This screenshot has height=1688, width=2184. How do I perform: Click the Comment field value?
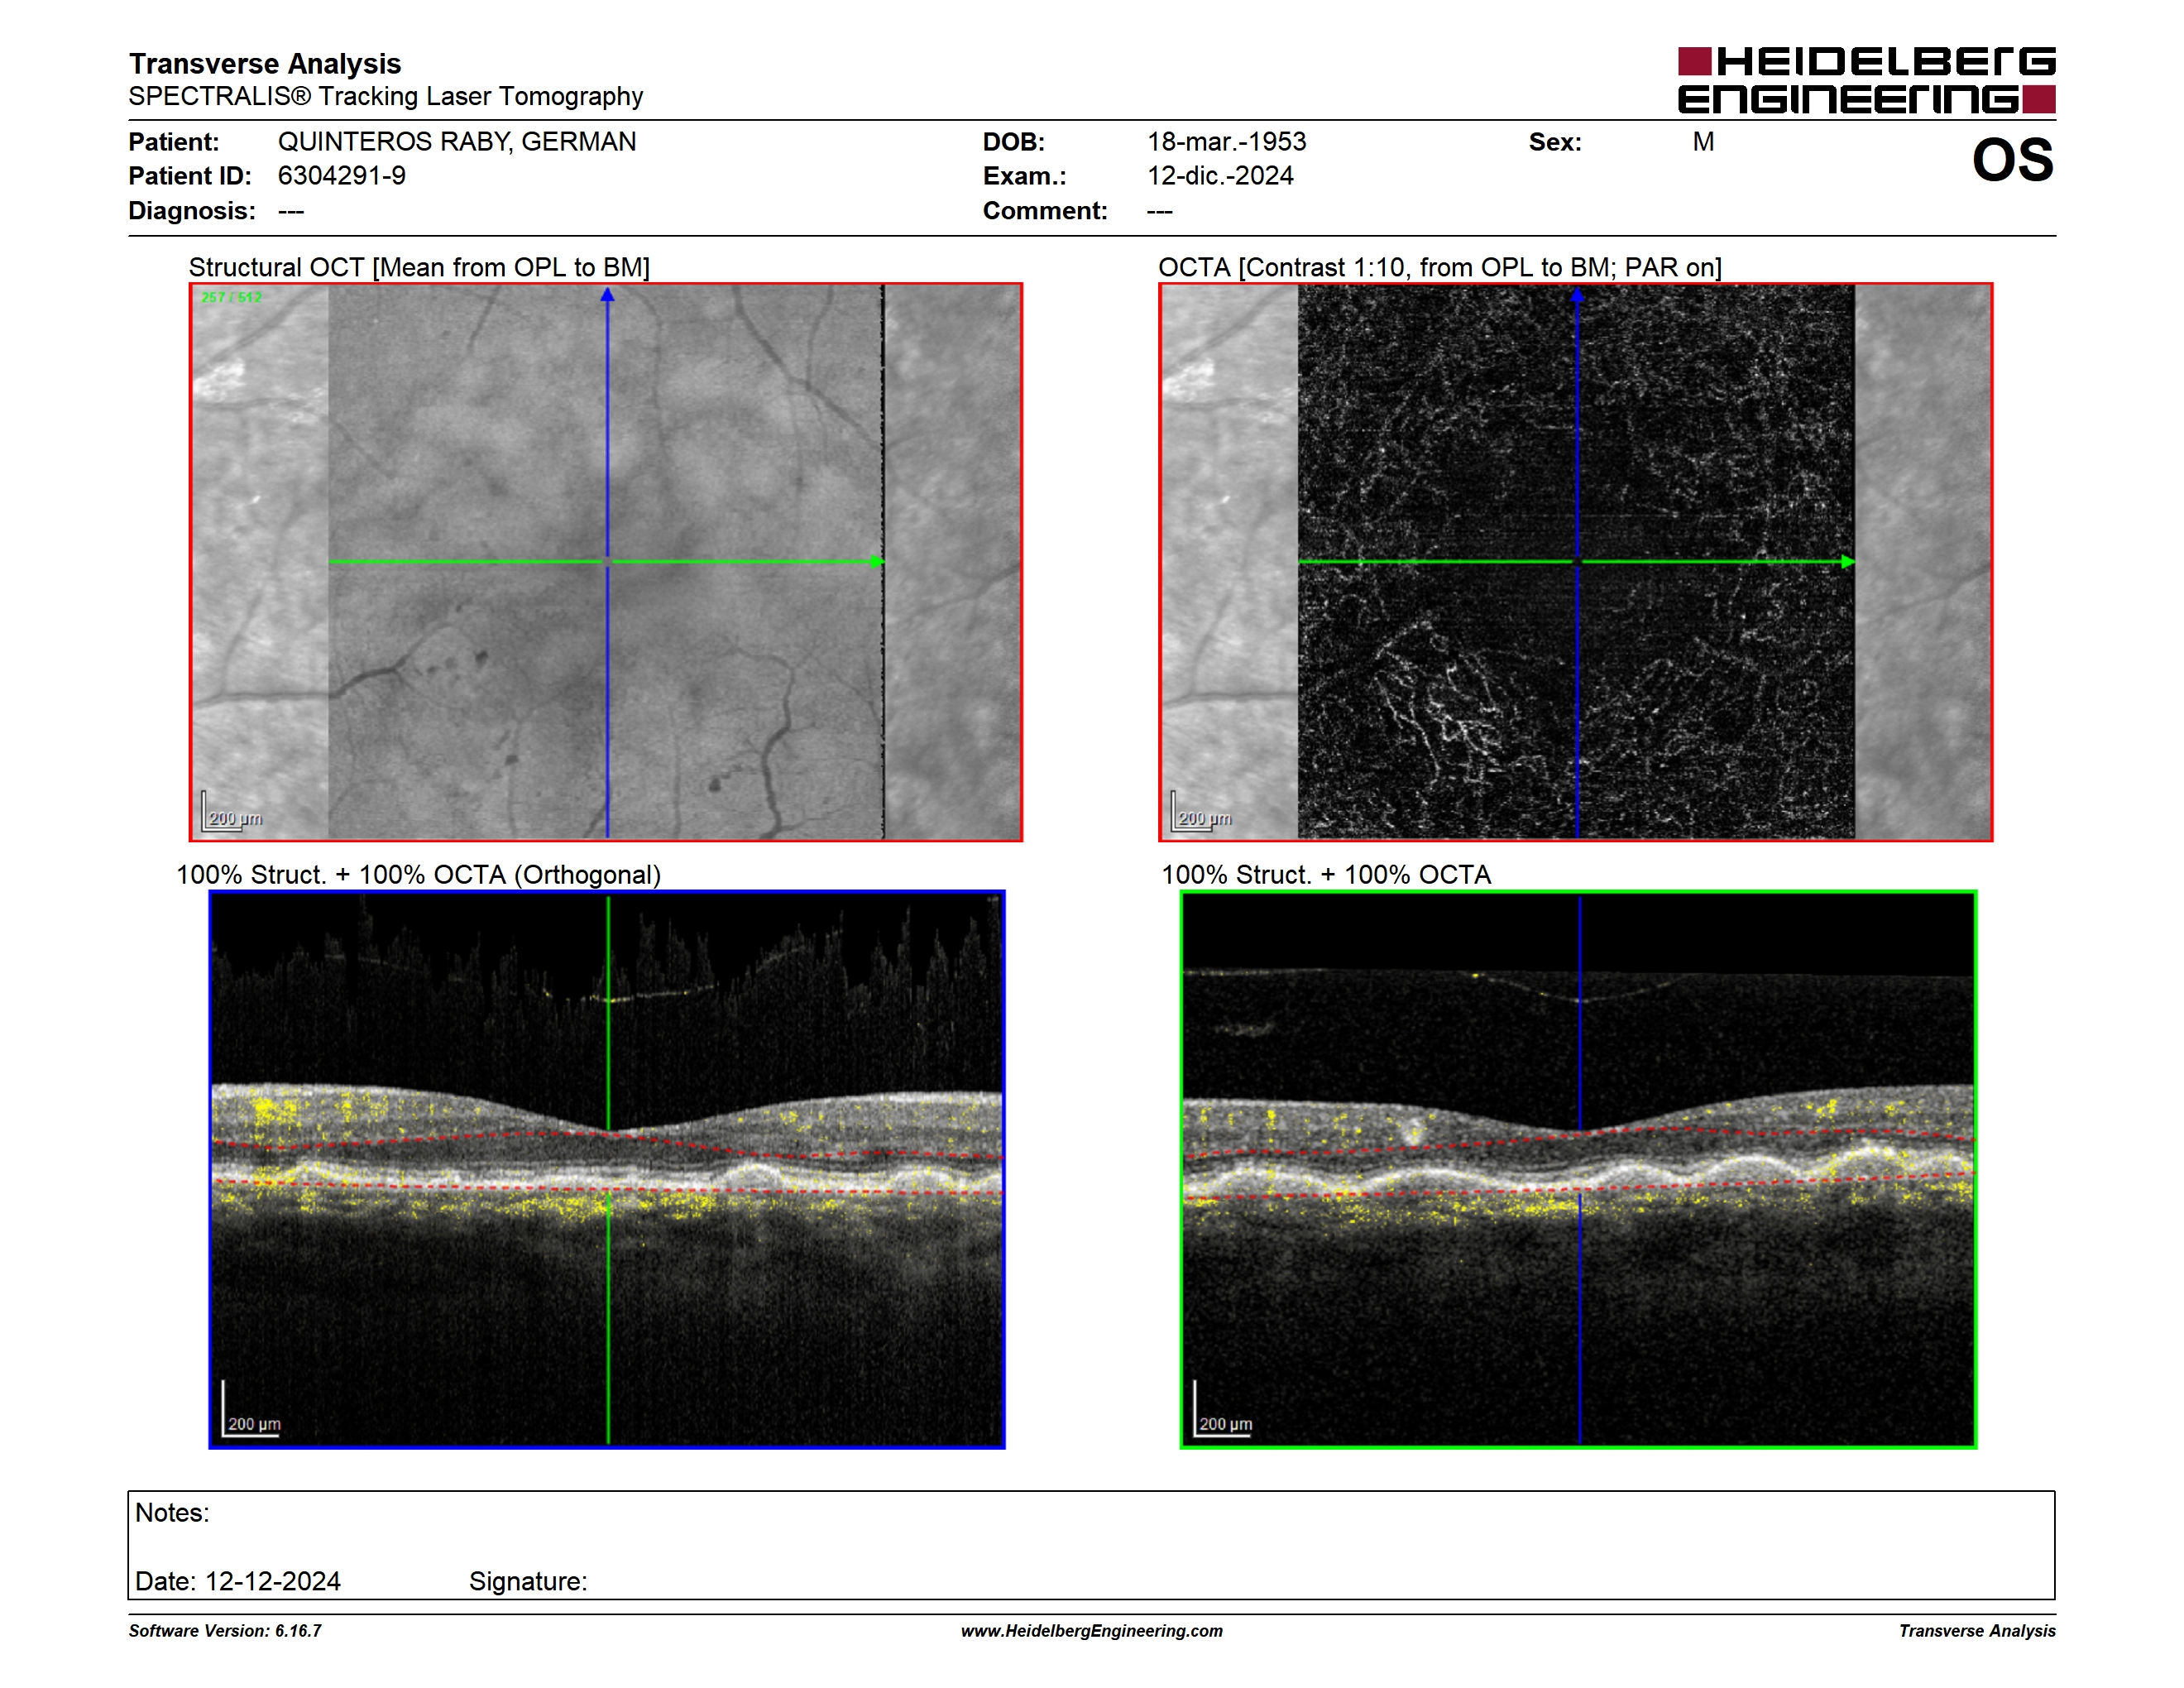coord(1160,211)
